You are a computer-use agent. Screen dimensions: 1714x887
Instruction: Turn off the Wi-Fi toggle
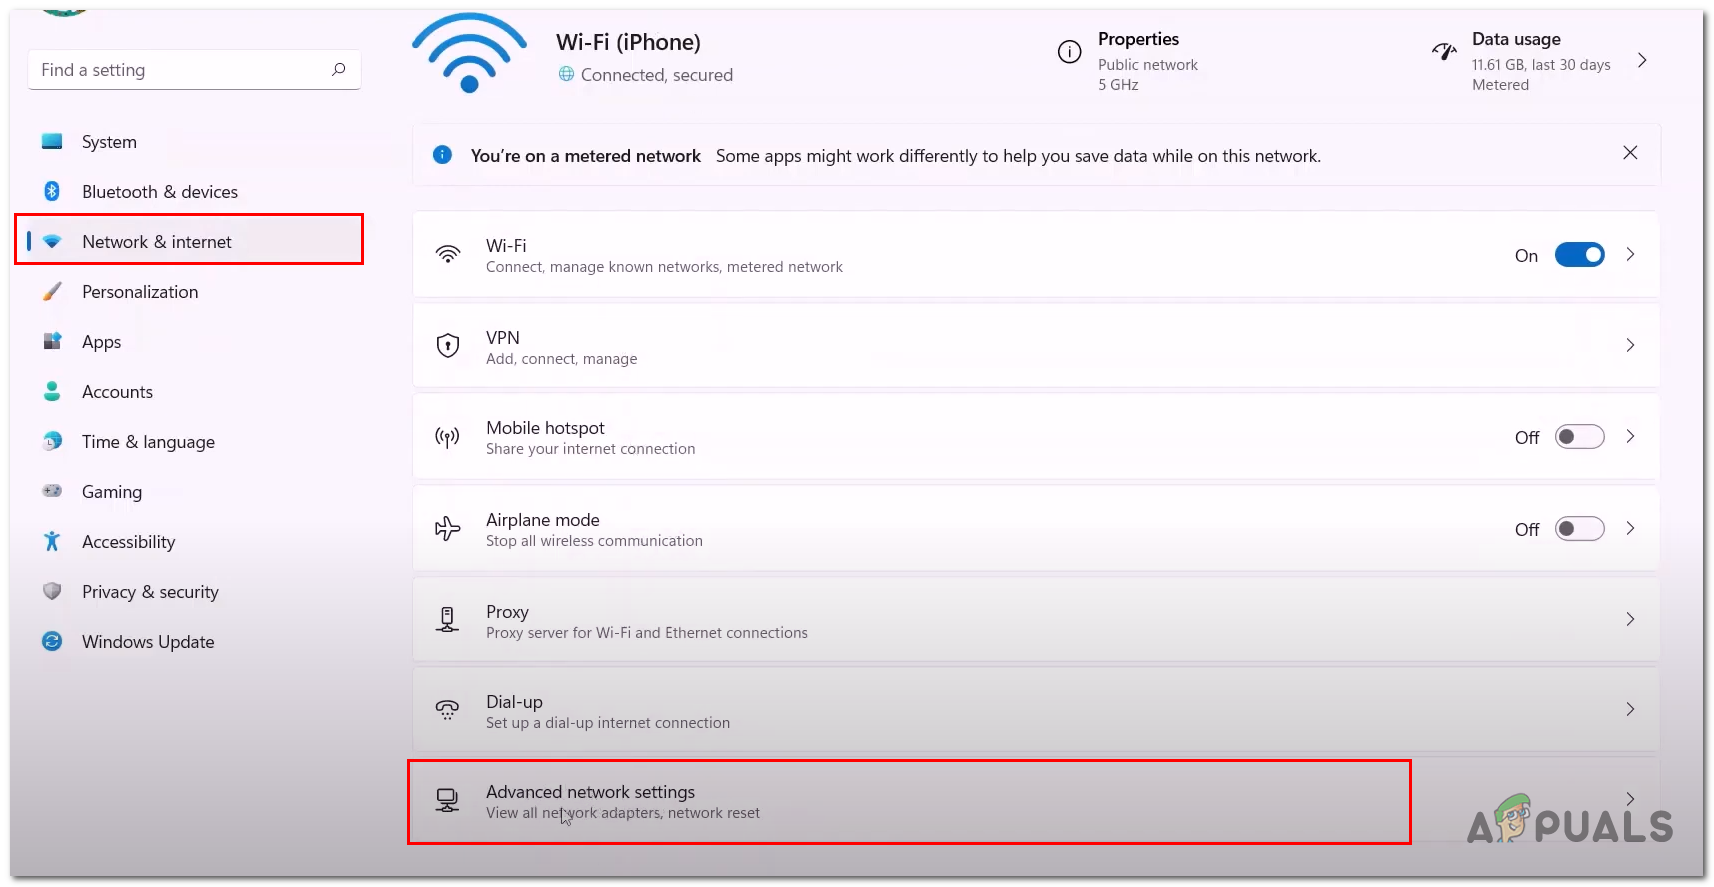click(x=1579, y=255)
